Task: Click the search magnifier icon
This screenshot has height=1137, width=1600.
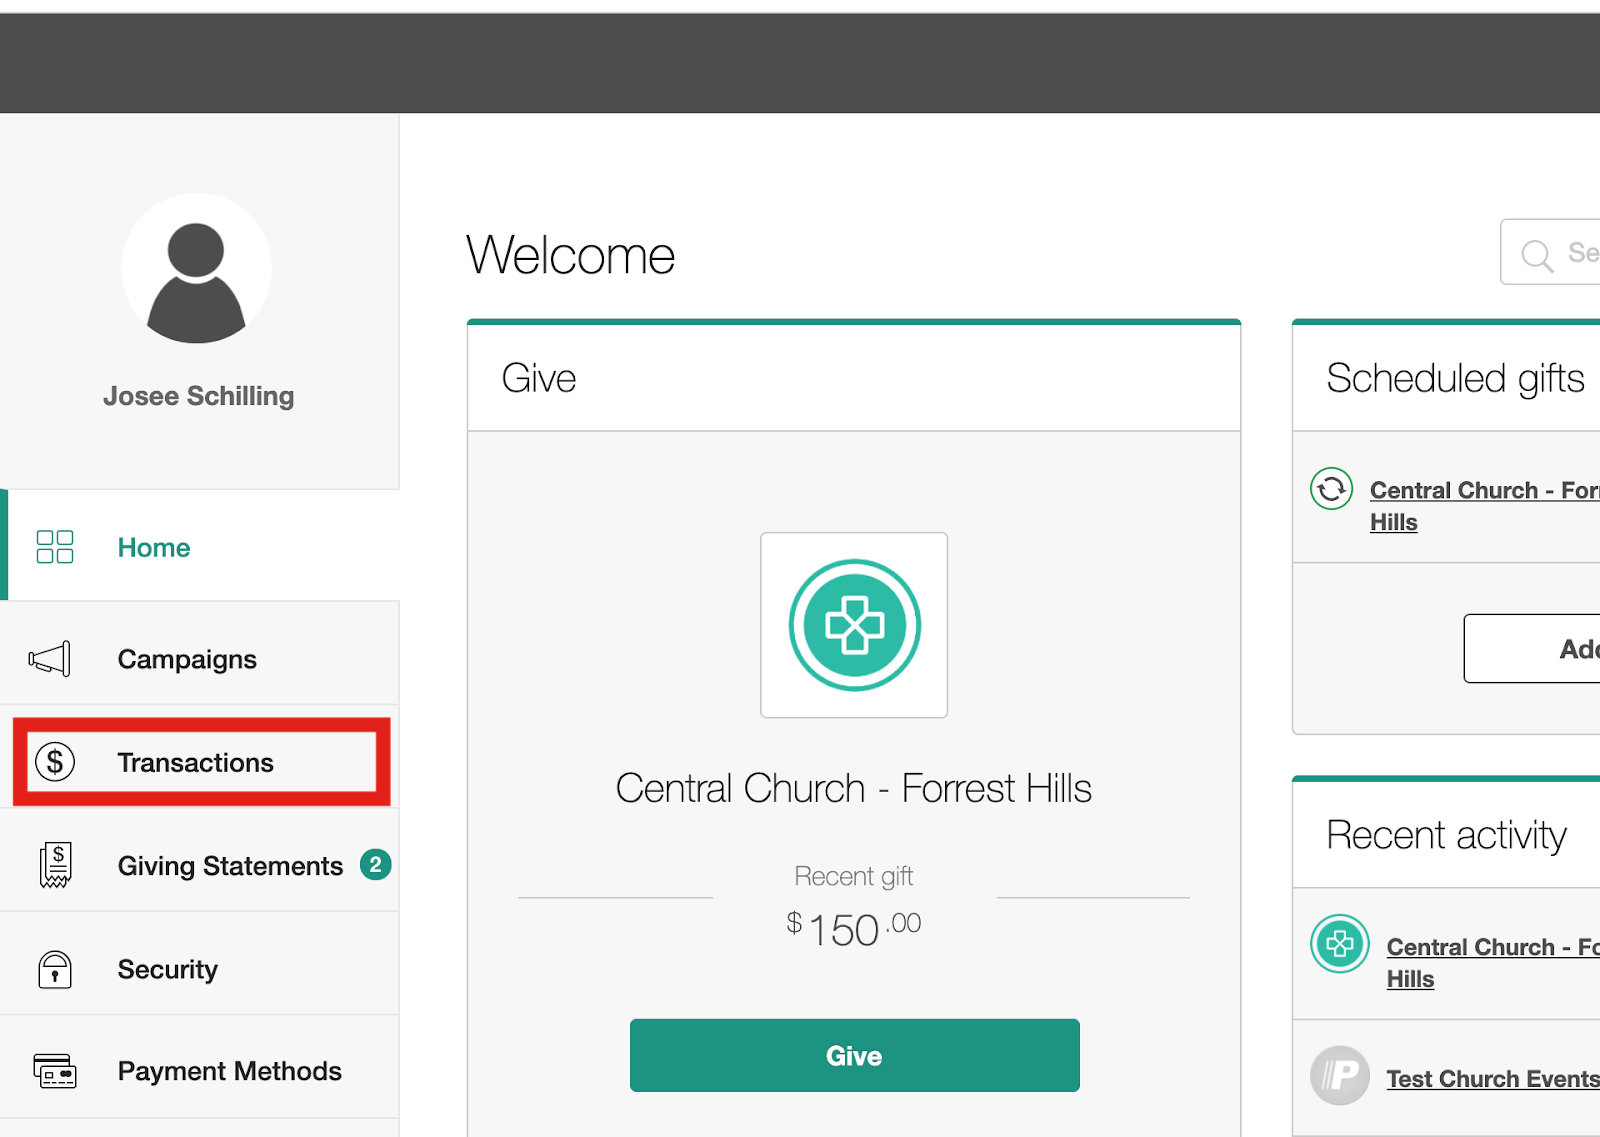Action: tap(1537, 253)
